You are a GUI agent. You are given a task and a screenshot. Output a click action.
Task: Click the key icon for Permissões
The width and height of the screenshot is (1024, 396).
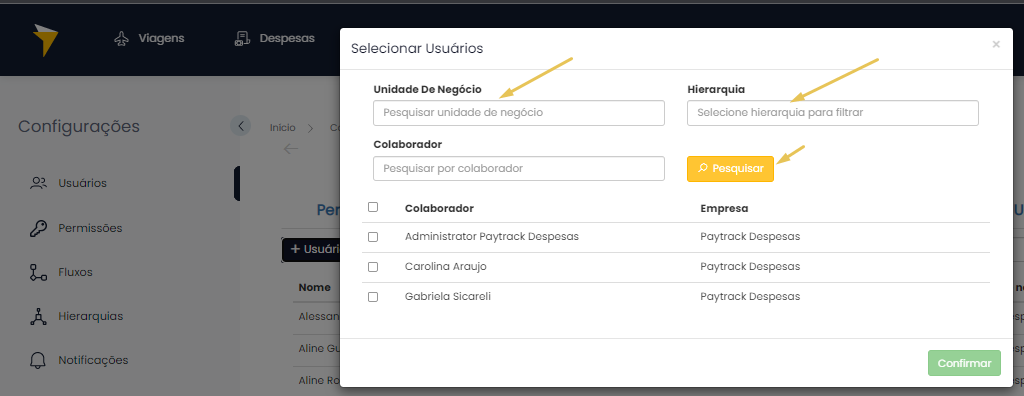39,228
